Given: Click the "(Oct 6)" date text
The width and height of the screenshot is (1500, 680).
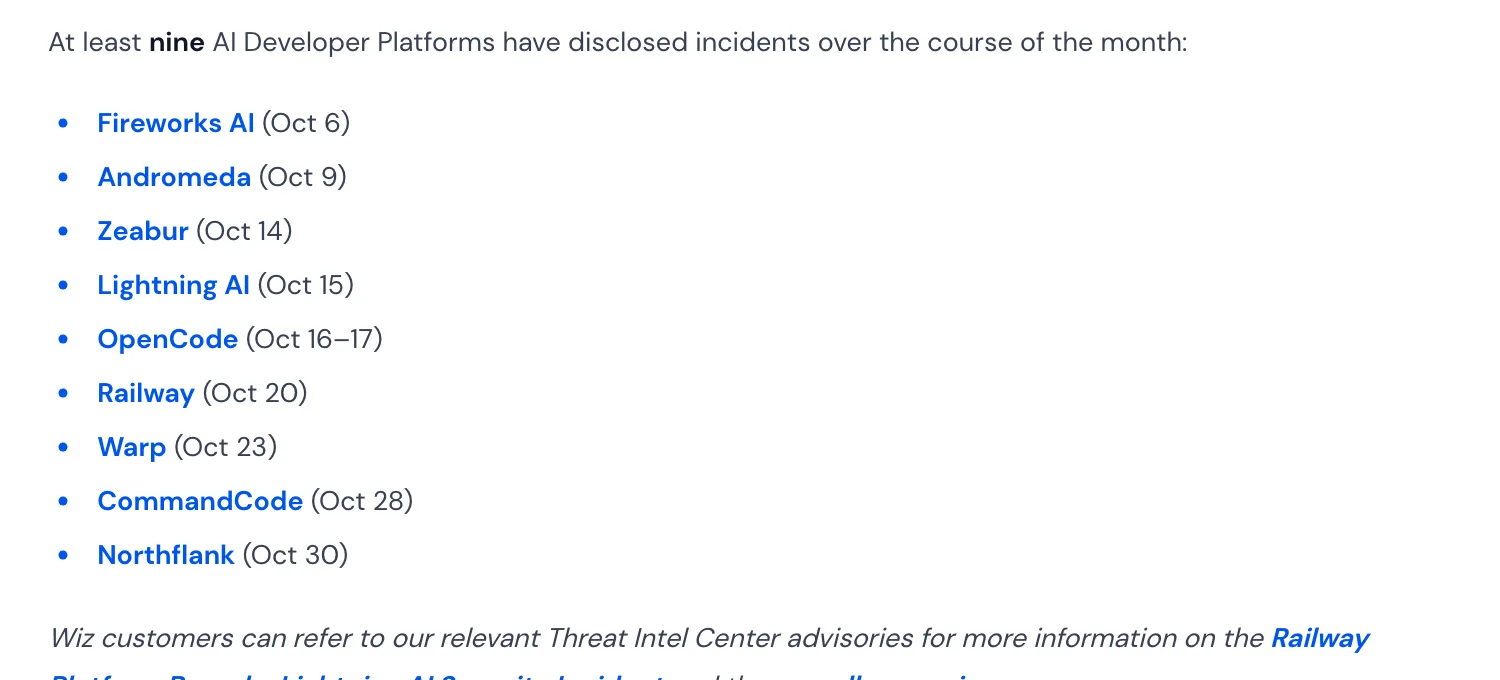Looking at the screenshot, I should (306, 123).
